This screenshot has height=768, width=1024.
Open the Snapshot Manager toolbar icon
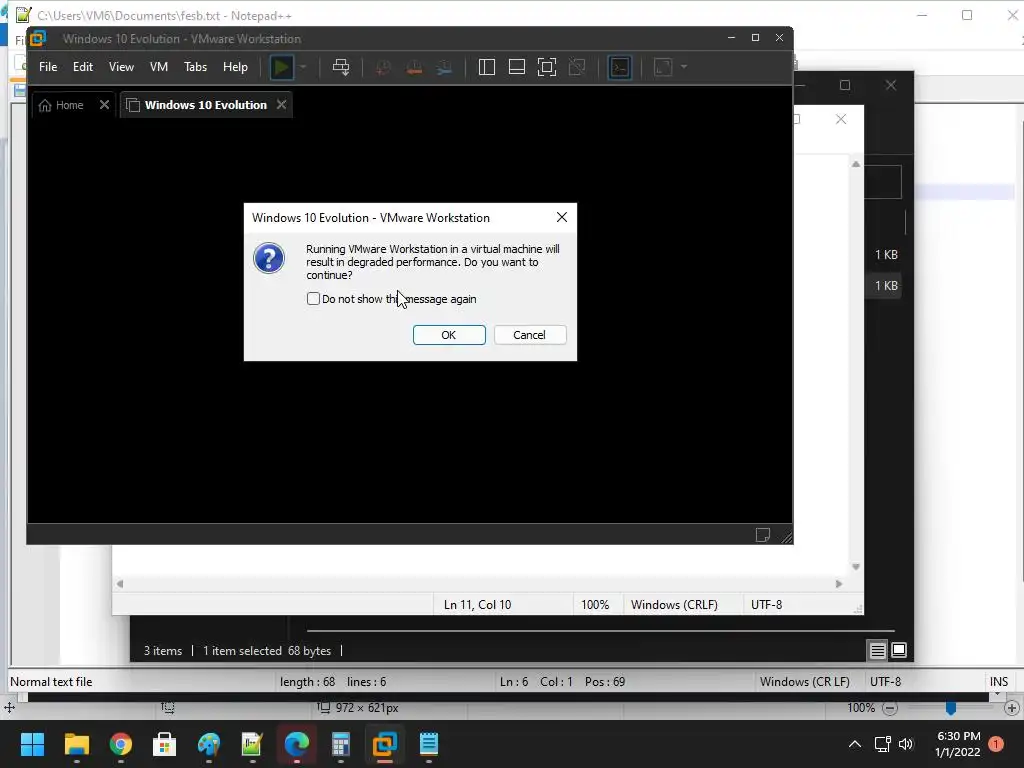tap(444, 67)
